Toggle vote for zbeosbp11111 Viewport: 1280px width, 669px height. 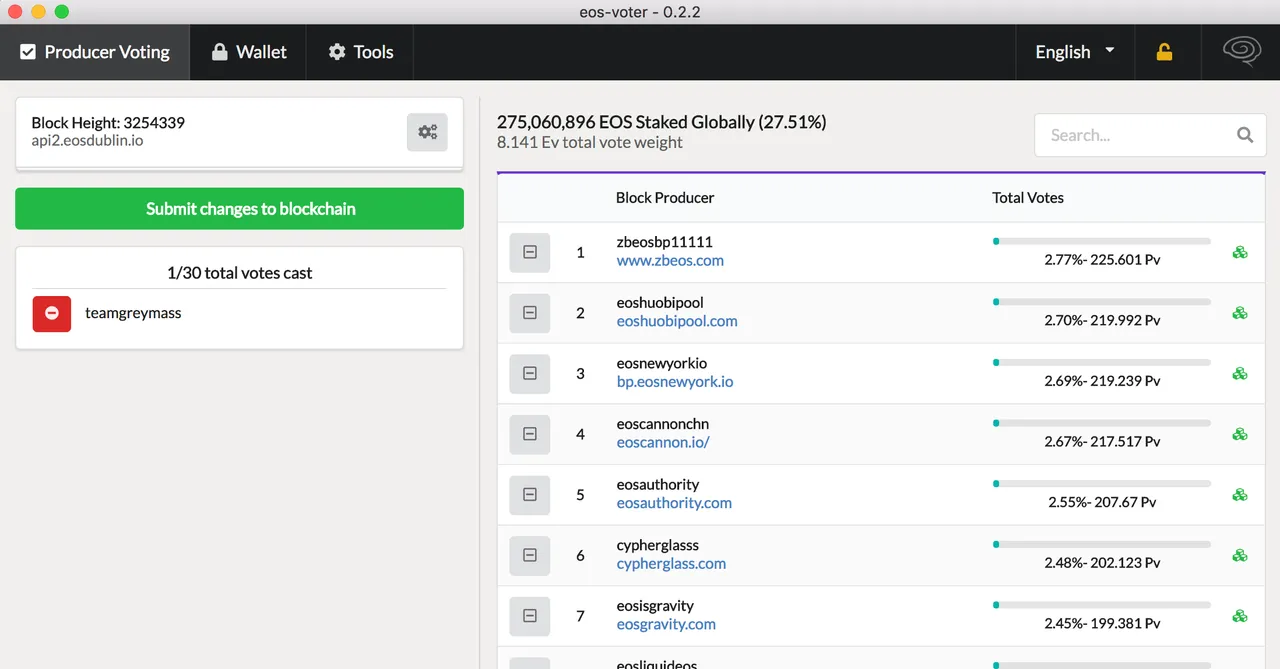(x=530, y=252)
